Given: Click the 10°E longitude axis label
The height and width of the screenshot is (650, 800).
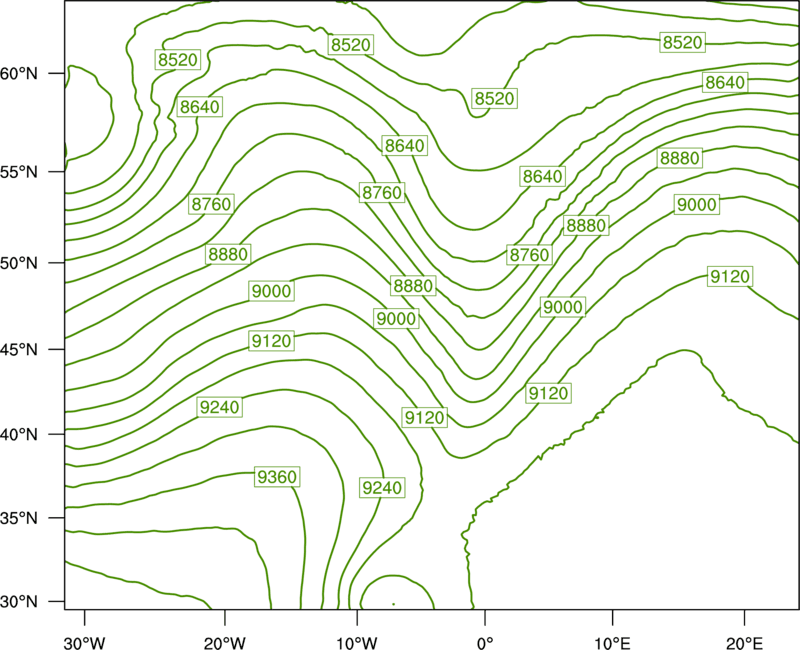Looking at the screenshot, I should [612, 643].
